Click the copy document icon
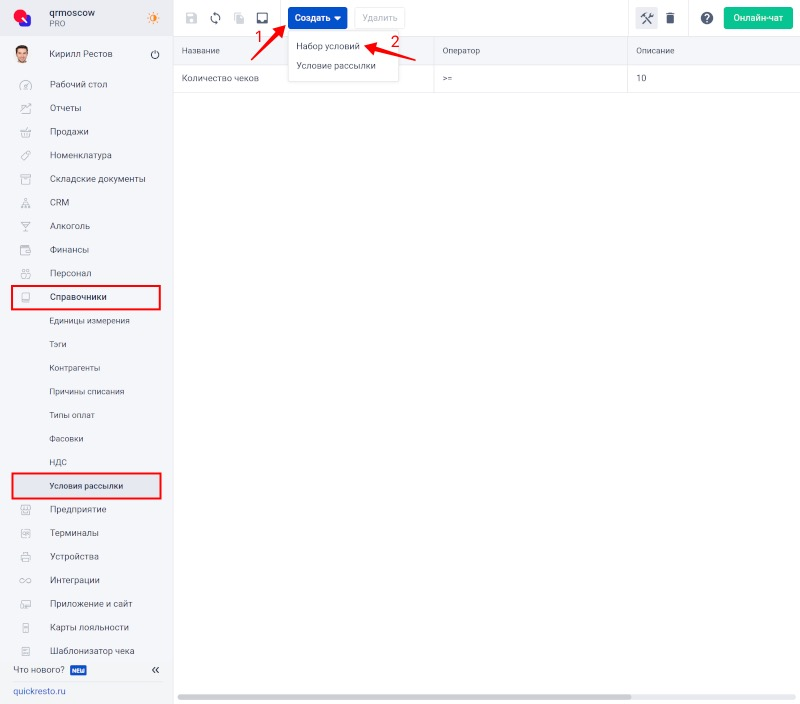This screenshot has width=800, height=704. click(x=239, y=18)
